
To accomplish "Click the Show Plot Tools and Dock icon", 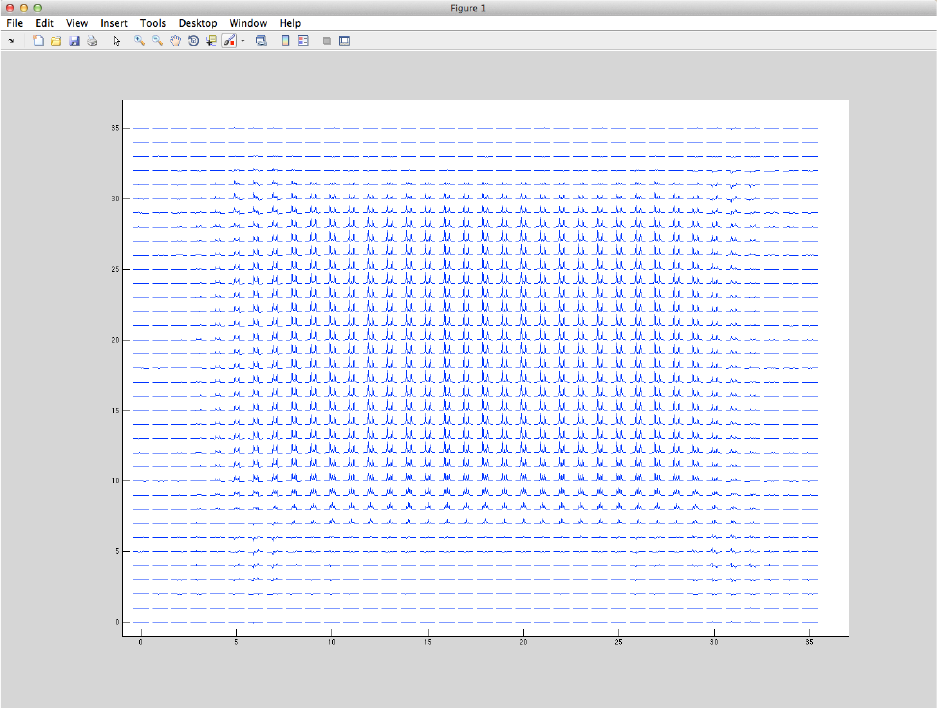I will [x=345, y=41].
